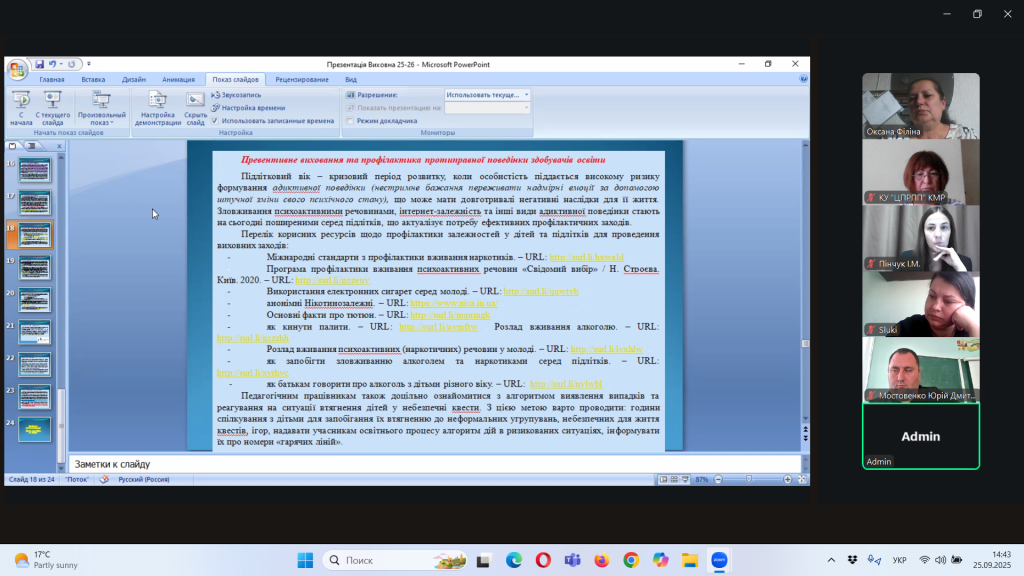Image resolution: width=1024 pixels, height=576 pixels.
Task: Click the Hide Slide (Скрыть слайд) icon
Action: pos(195,100)
